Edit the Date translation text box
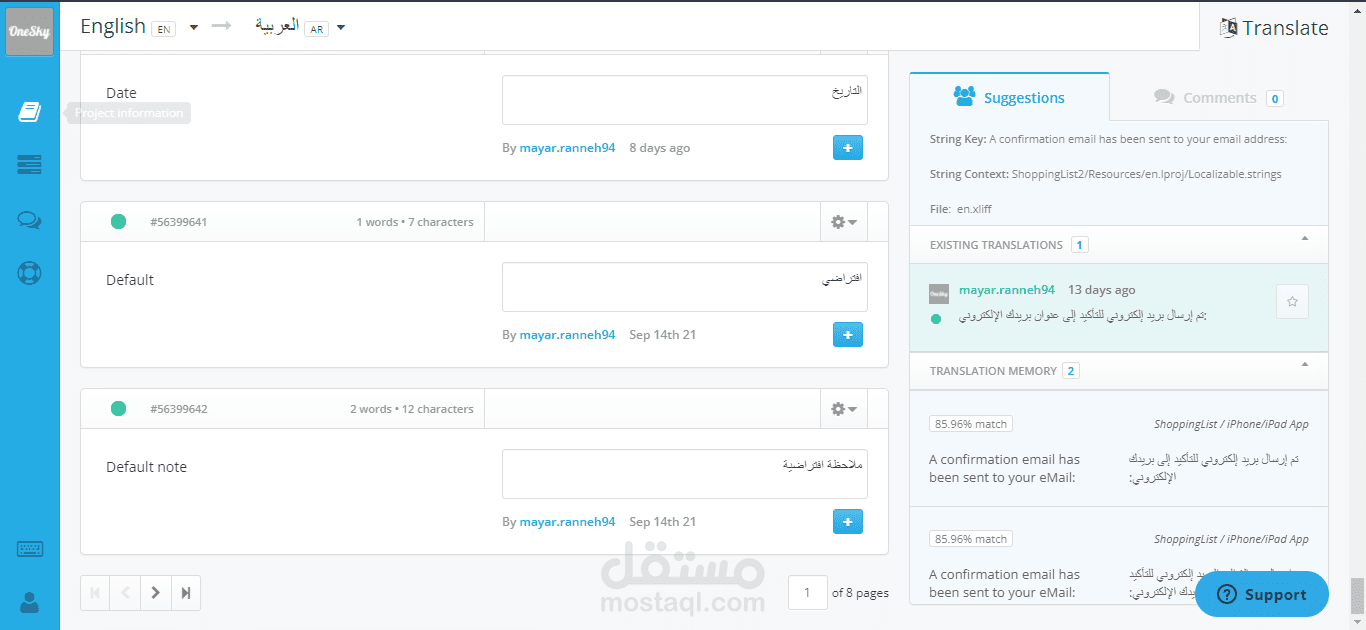1366x630 pixels. [x=684, y=100]
